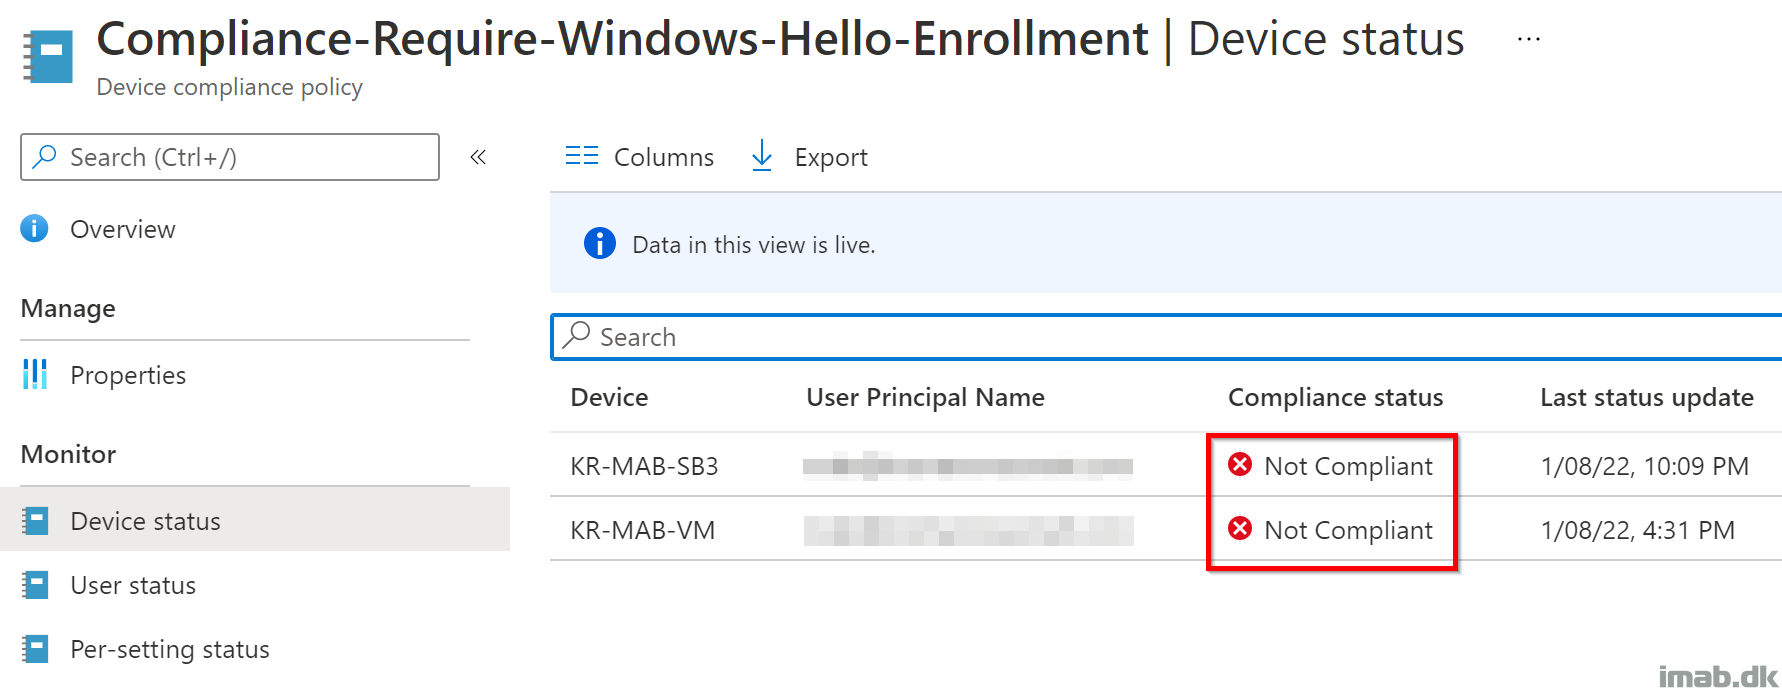Sort by User Principal Name column
This screenshot has height=689, width=1782.
pyautogui.click(x=925, y=397)
